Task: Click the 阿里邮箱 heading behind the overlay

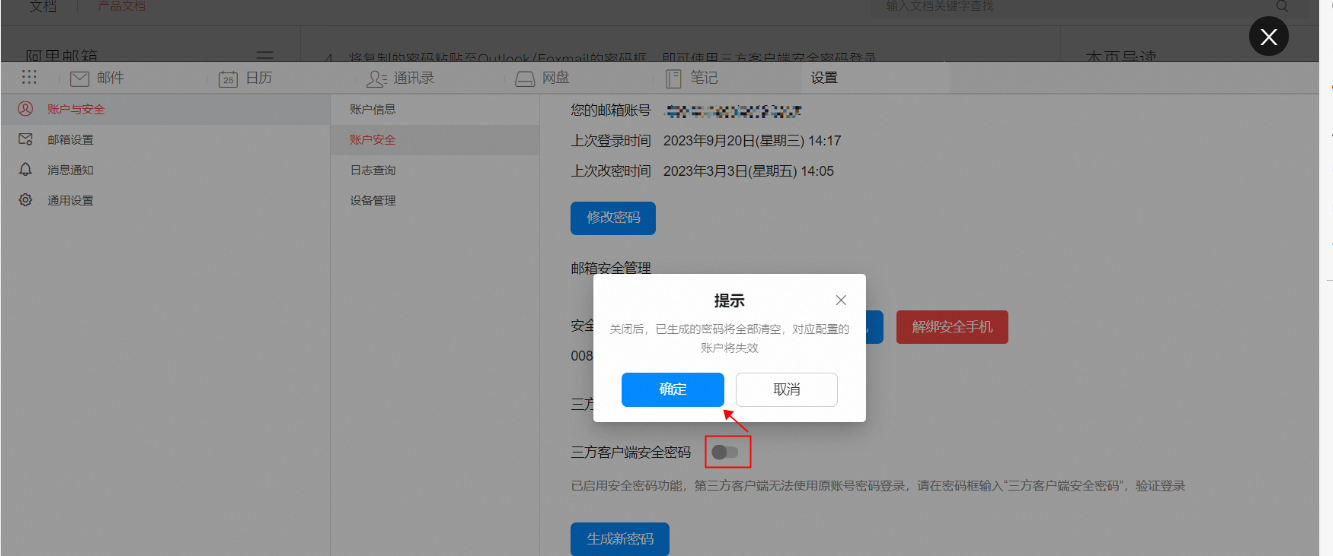Action: [60, 56]
